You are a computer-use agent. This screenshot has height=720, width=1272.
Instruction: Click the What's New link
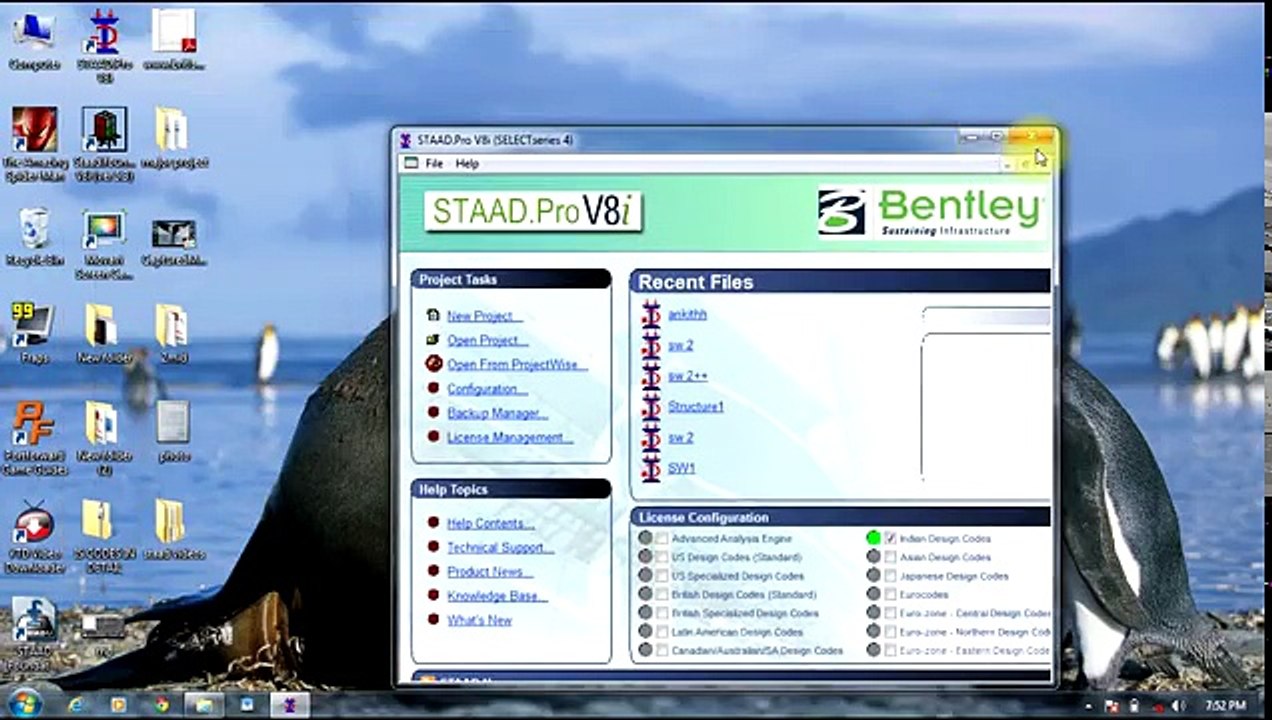tap(479, 620)
